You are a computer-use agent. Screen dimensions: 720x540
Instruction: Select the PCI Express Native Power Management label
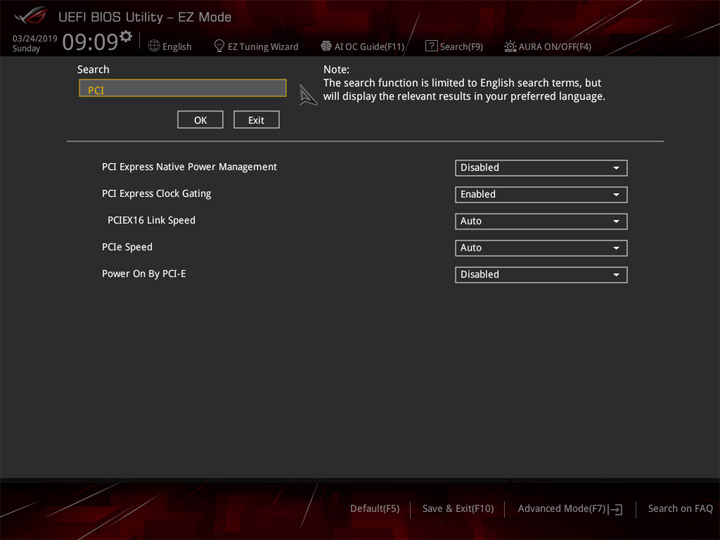[189, 167]
